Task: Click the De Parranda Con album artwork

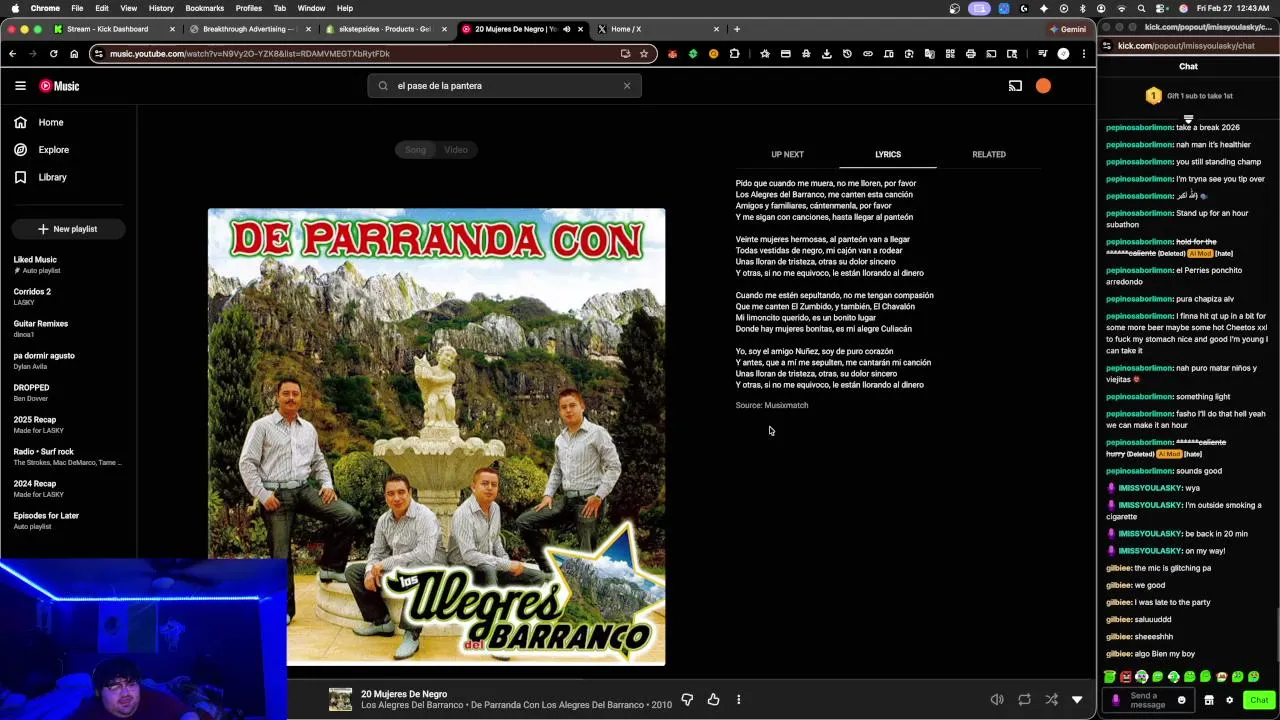Action: [436, 437]
